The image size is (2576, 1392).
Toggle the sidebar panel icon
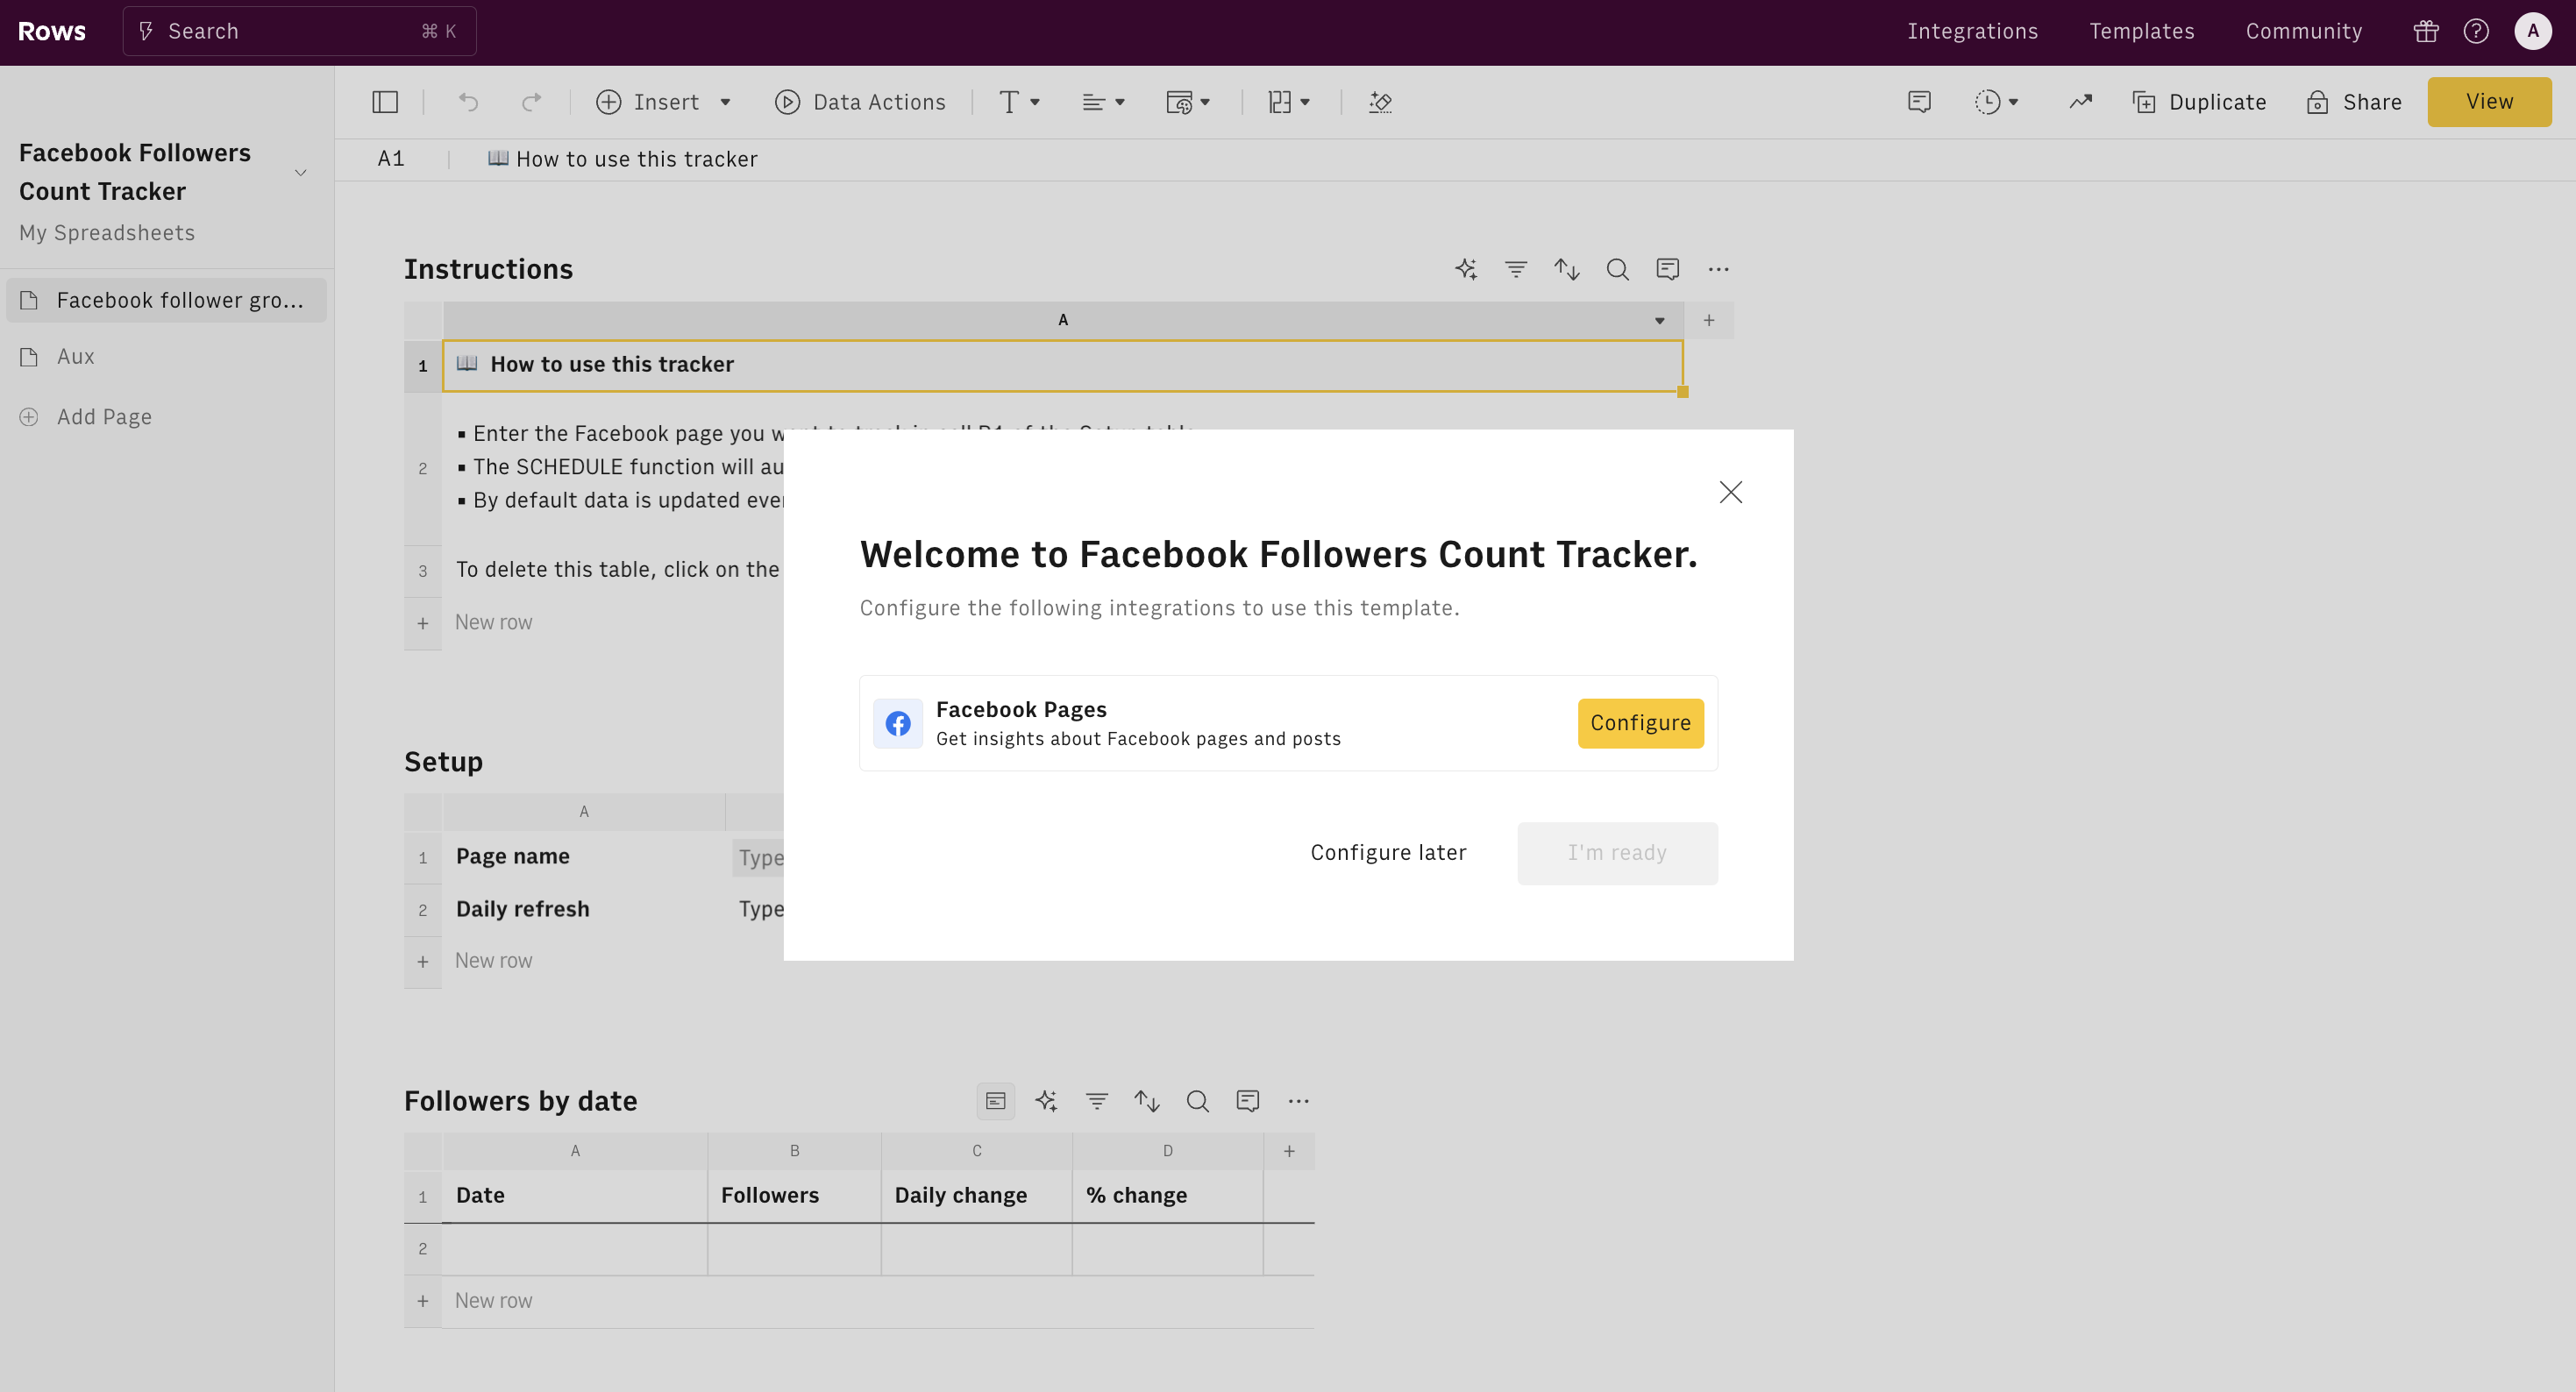point(385,102)
